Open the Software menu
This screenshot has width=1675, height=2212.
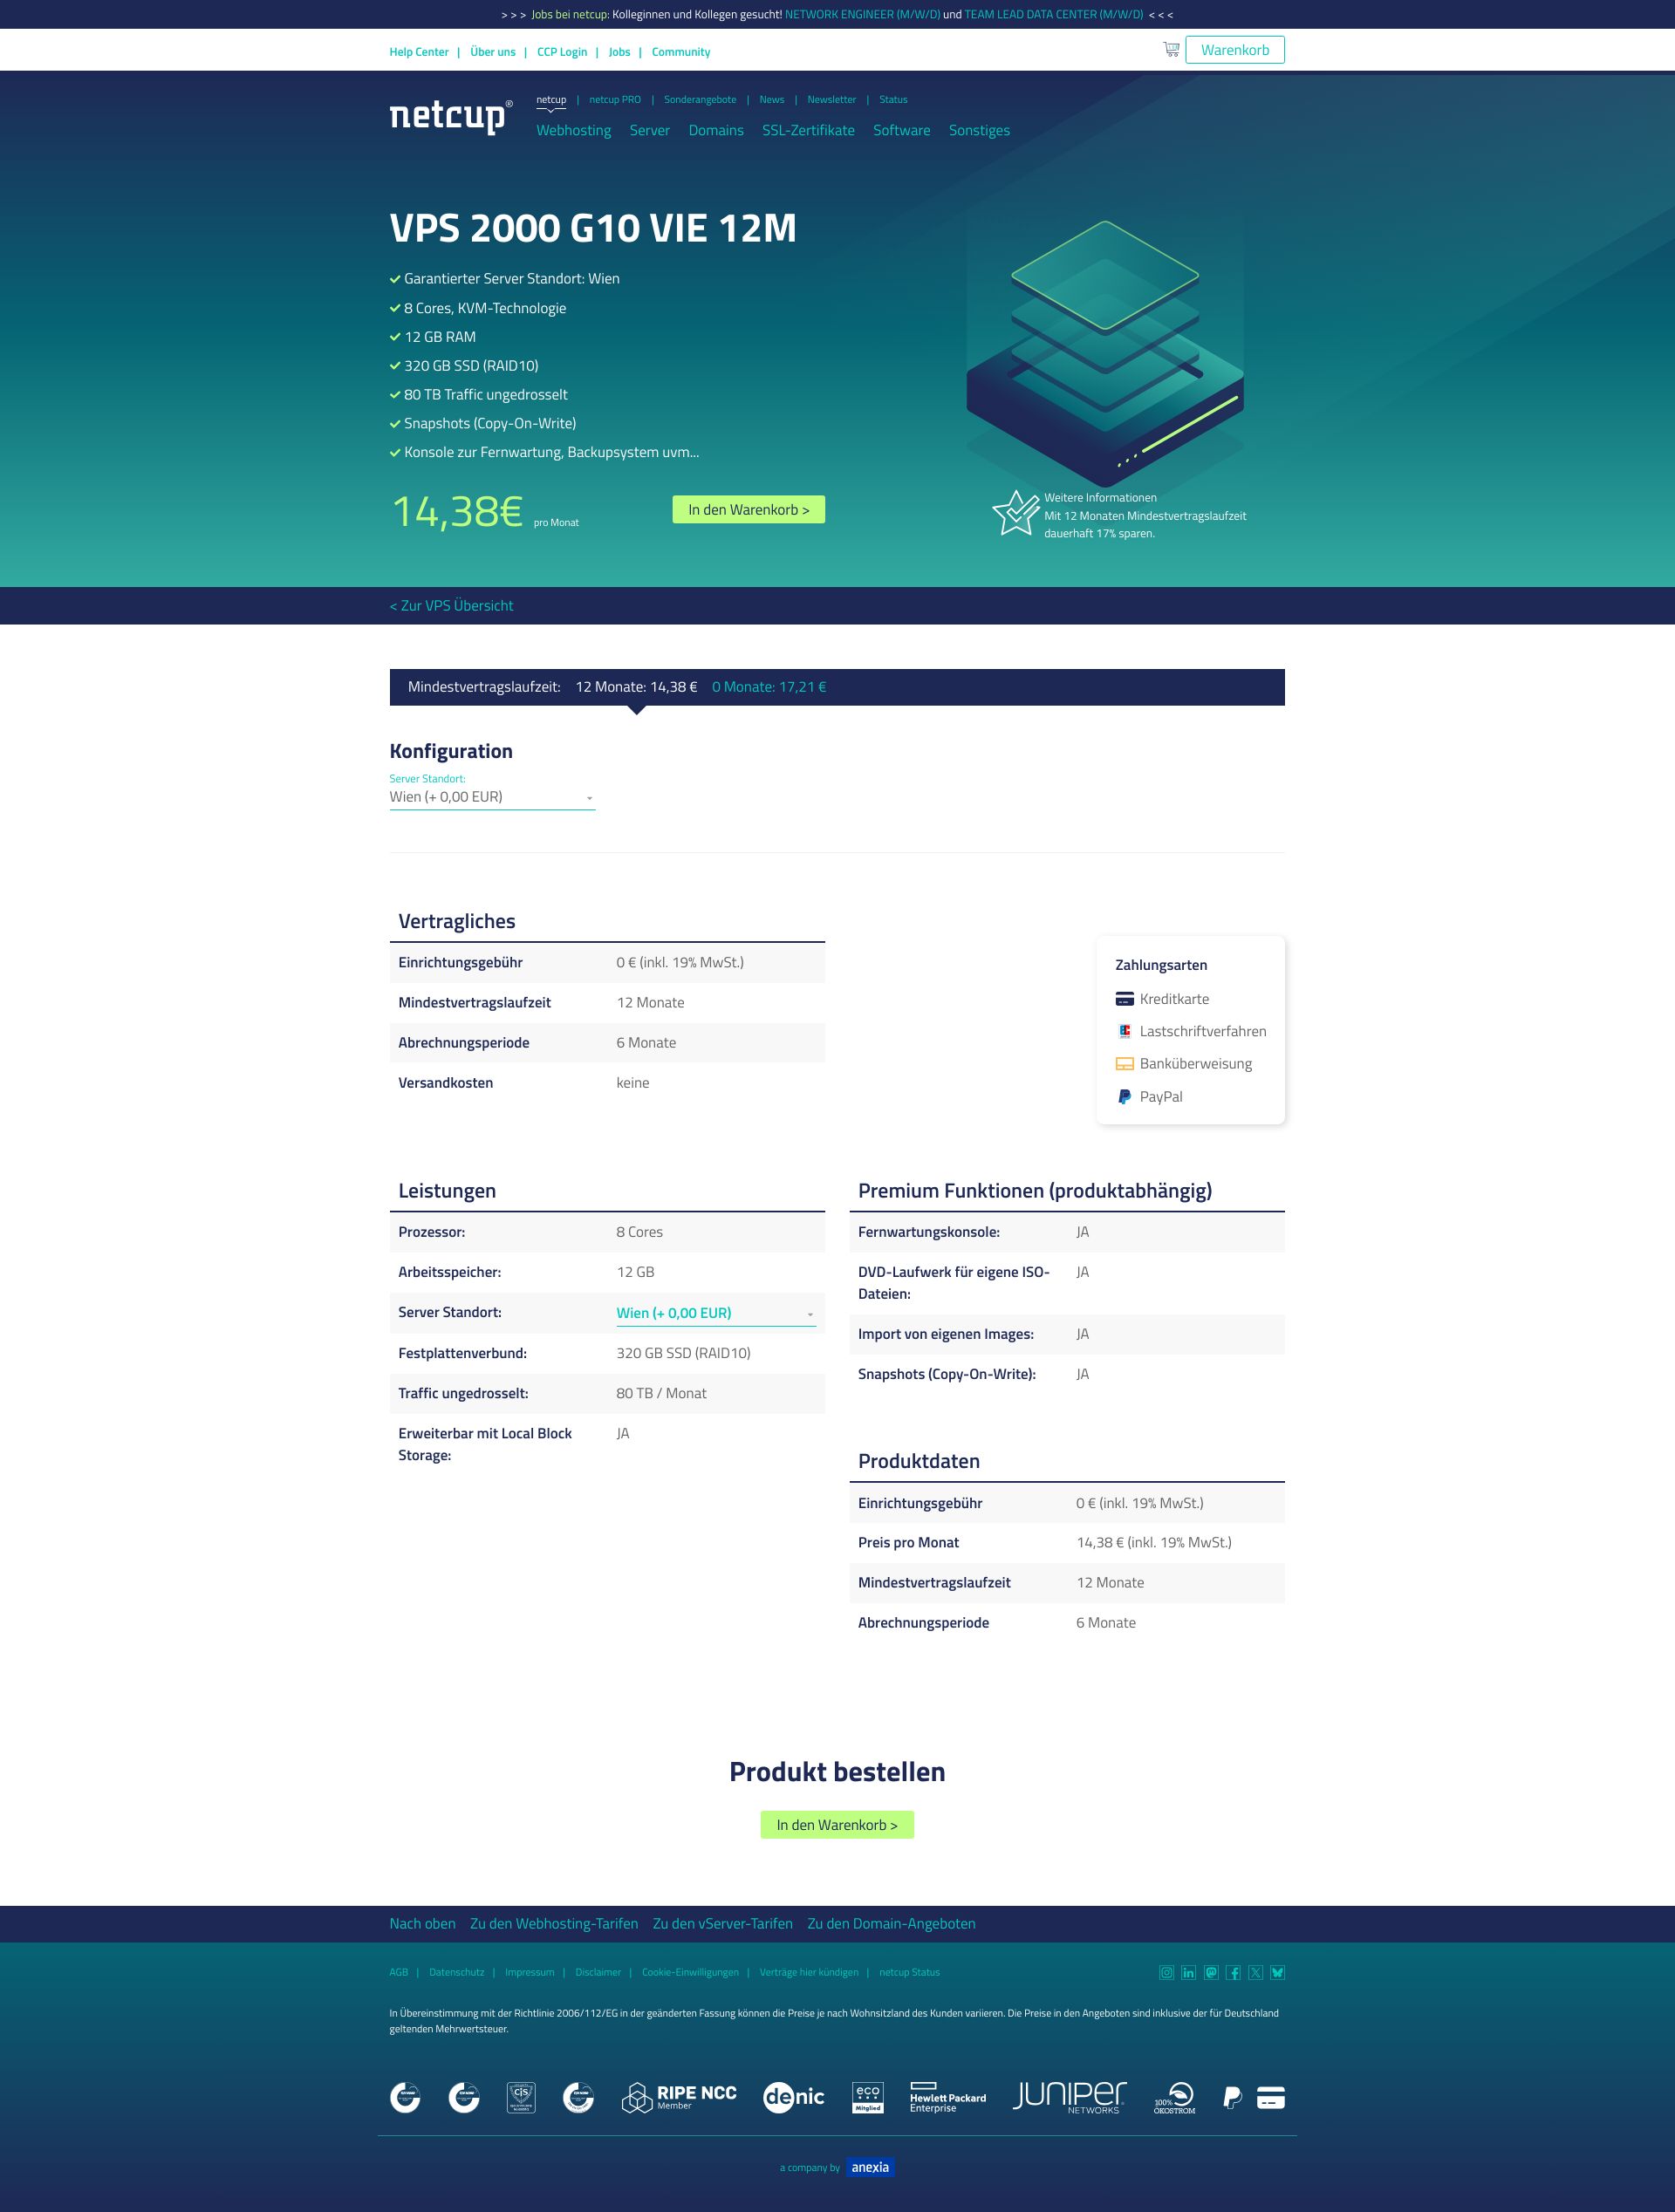point(901,130)
